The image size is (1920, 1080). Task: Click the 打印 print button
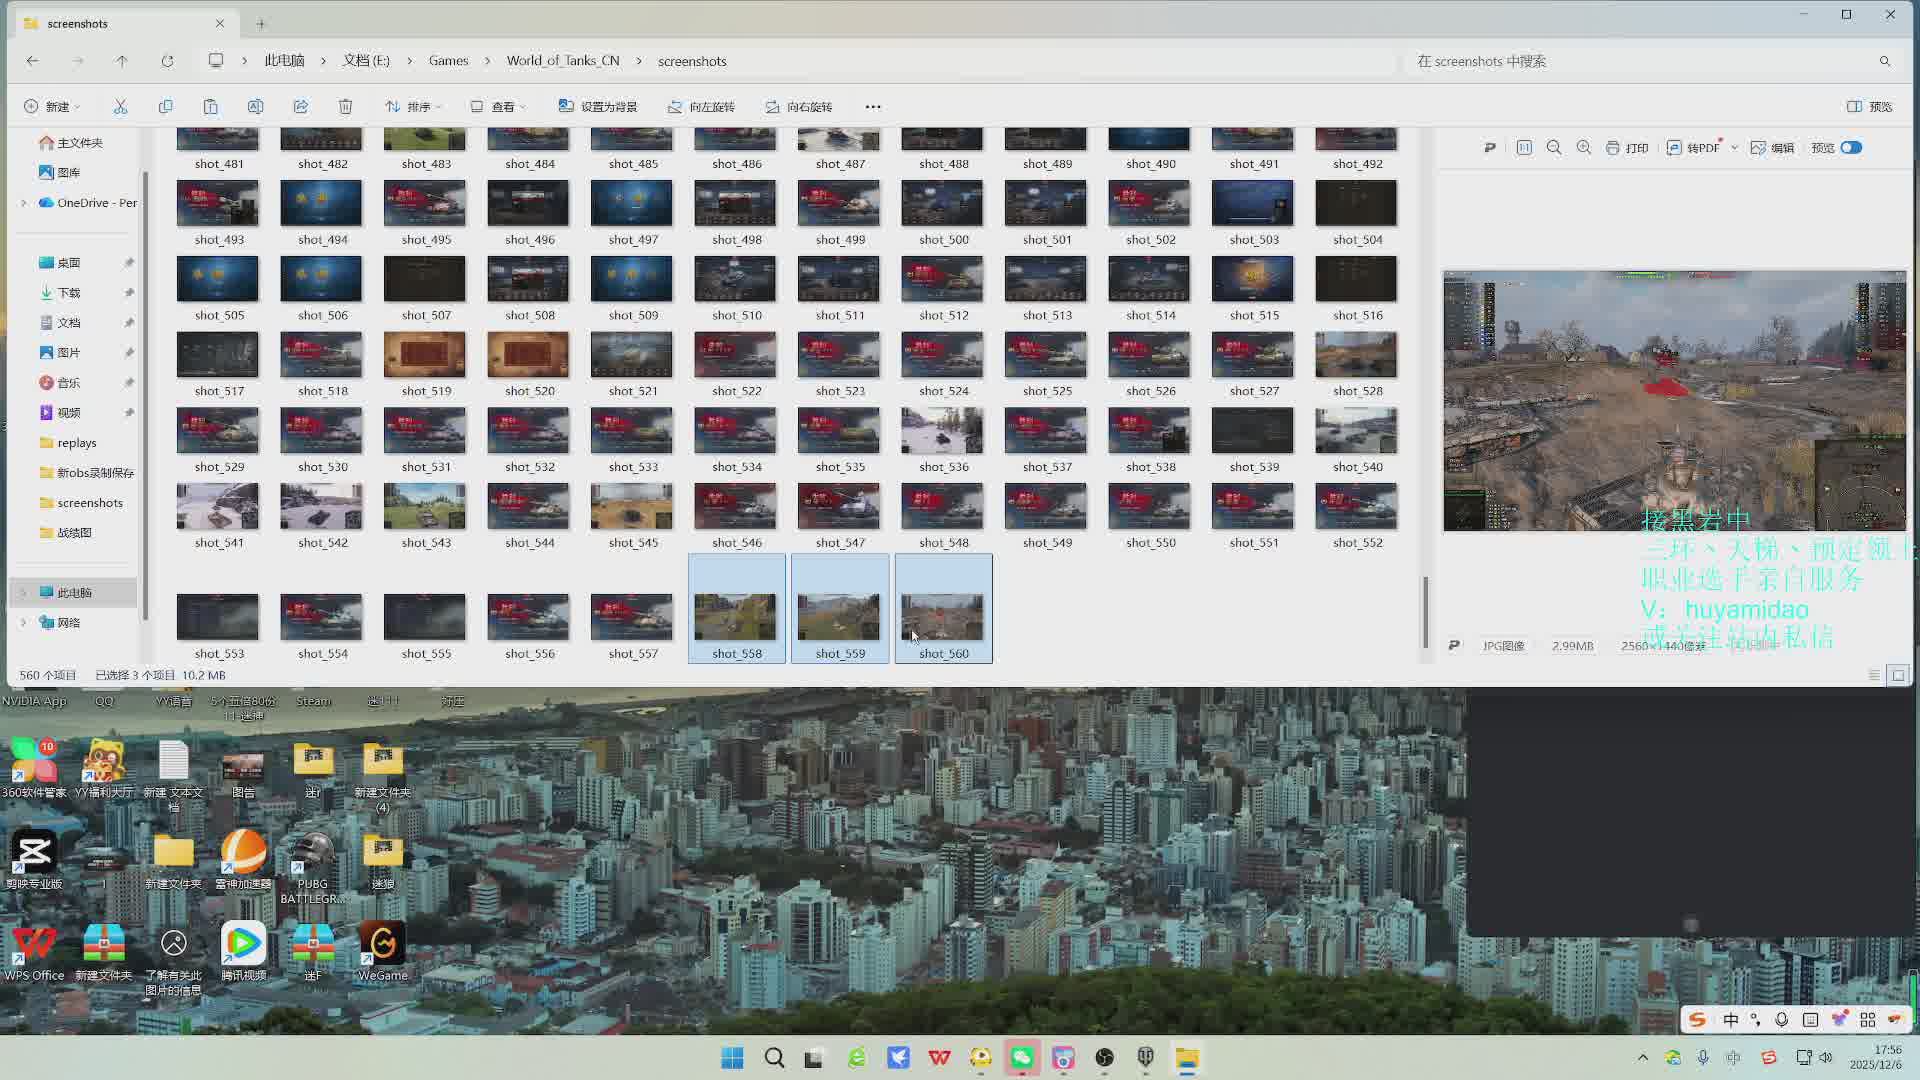[1627, 147]
